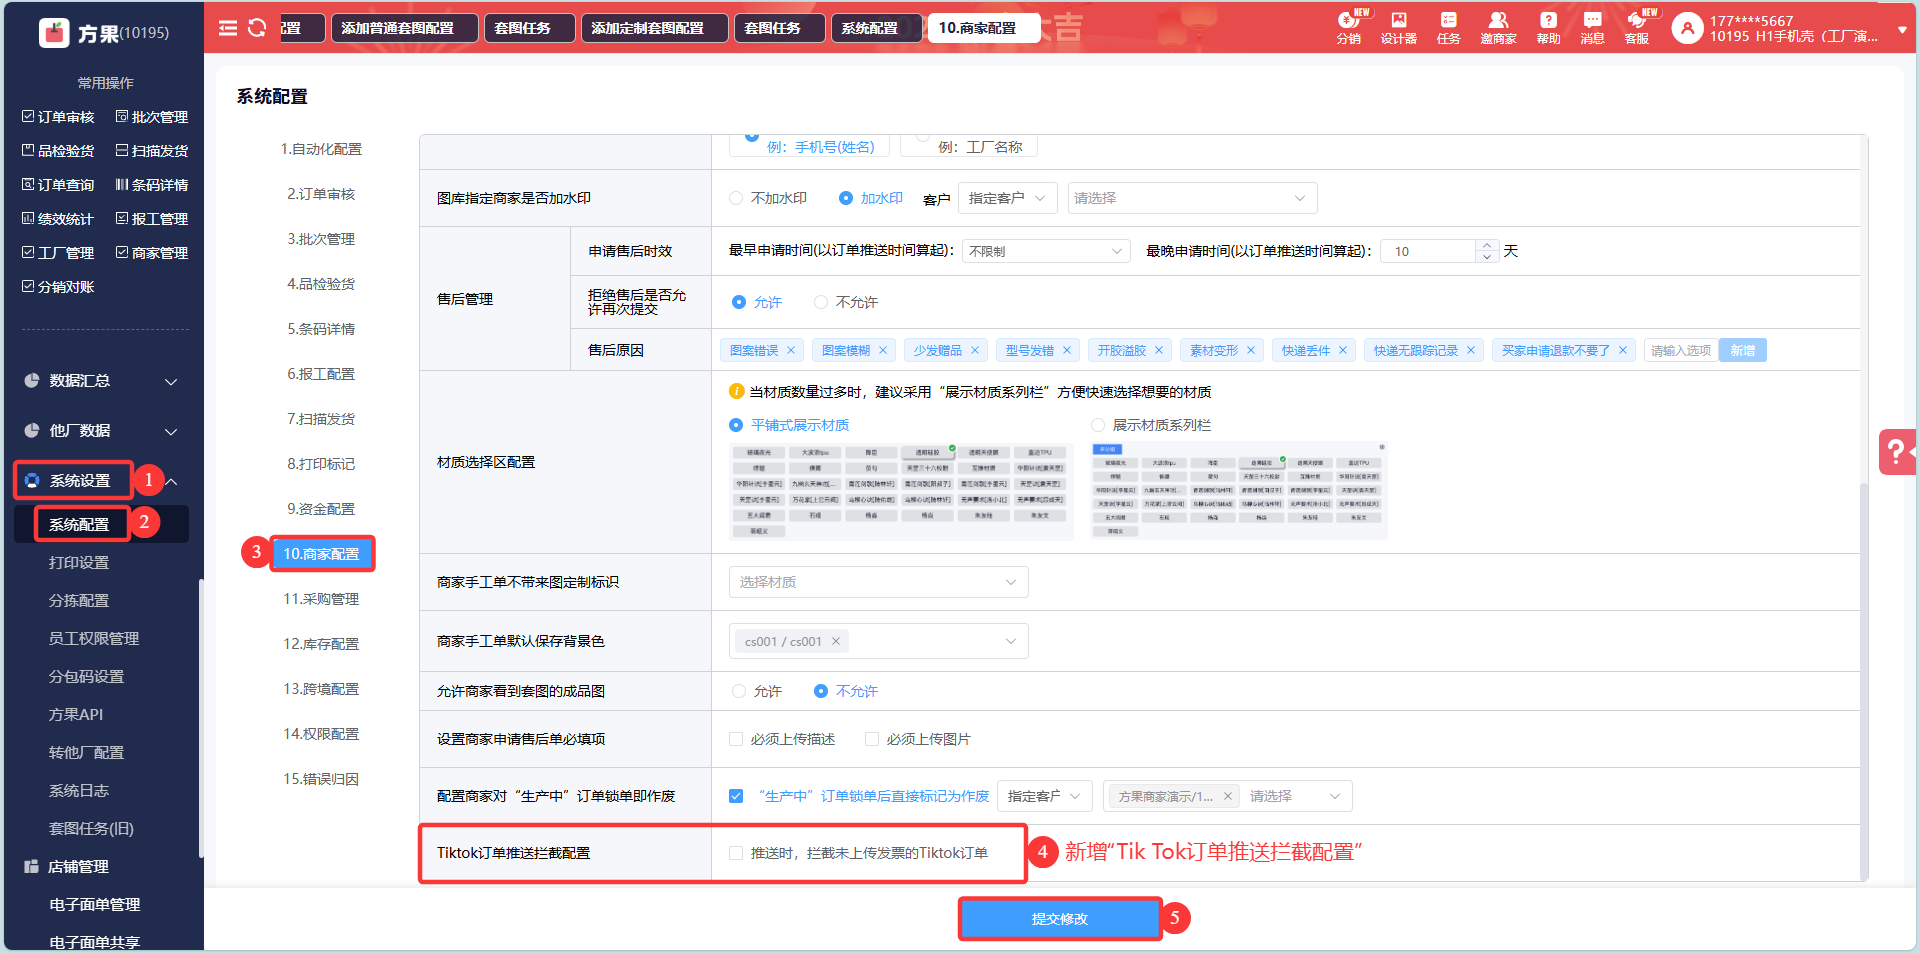Check the 必须上传描述 checkbox
The height and width of the screenshot is (954, 1920).
point(736,739)
